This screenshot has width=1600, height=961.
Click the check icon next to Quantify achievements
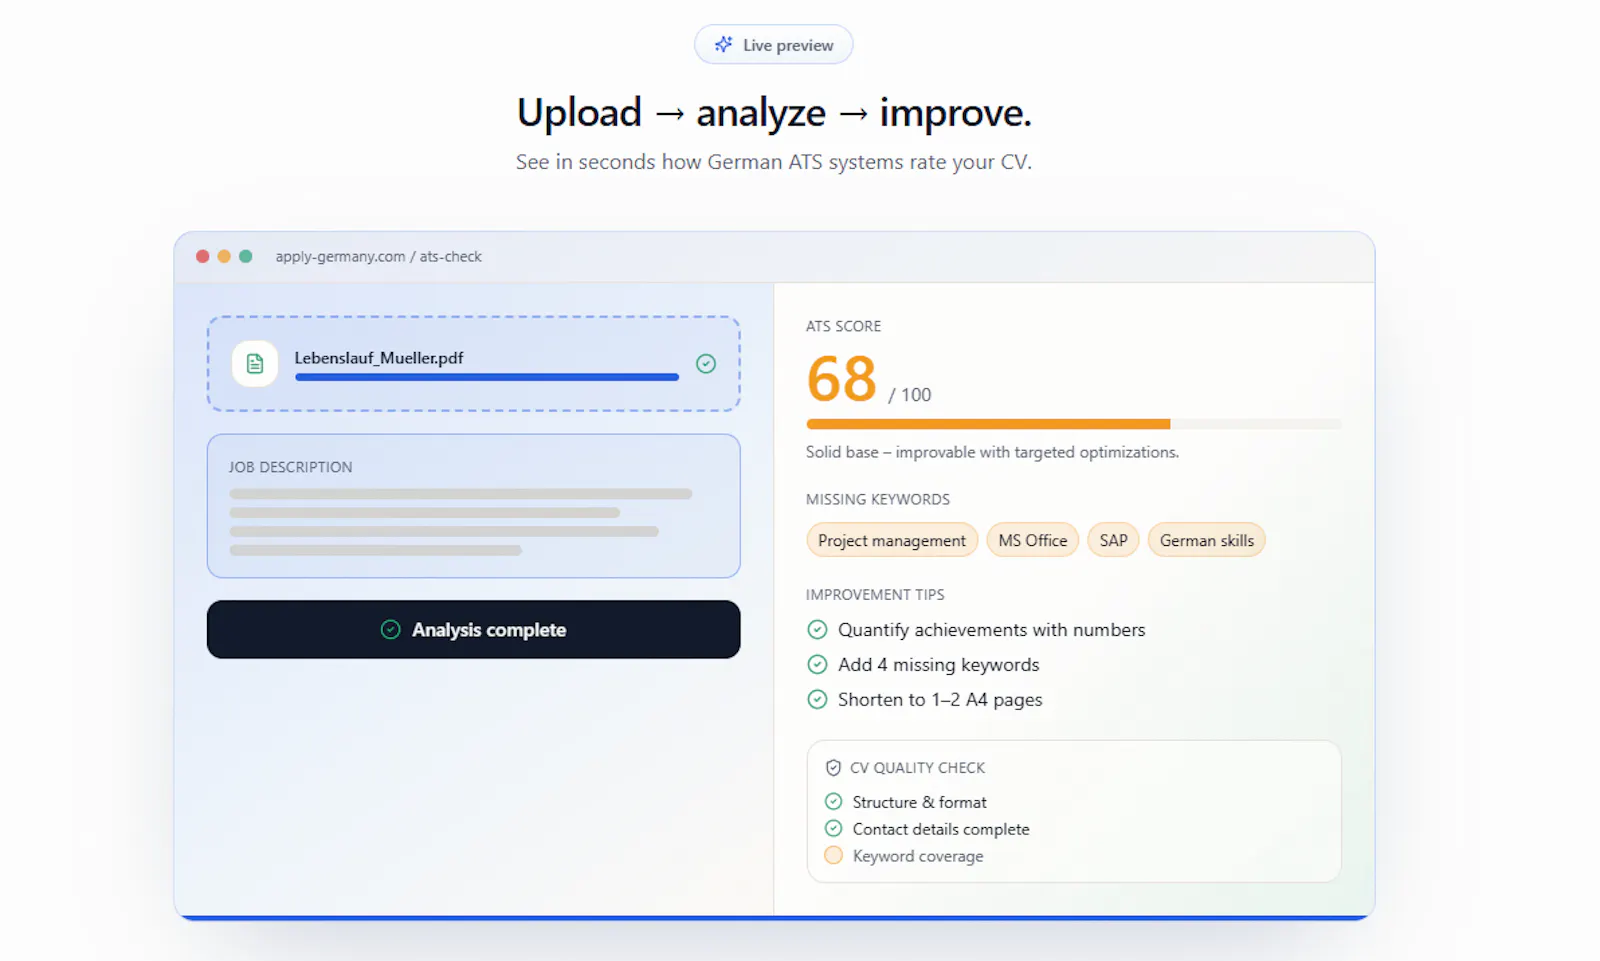[817, 629]
